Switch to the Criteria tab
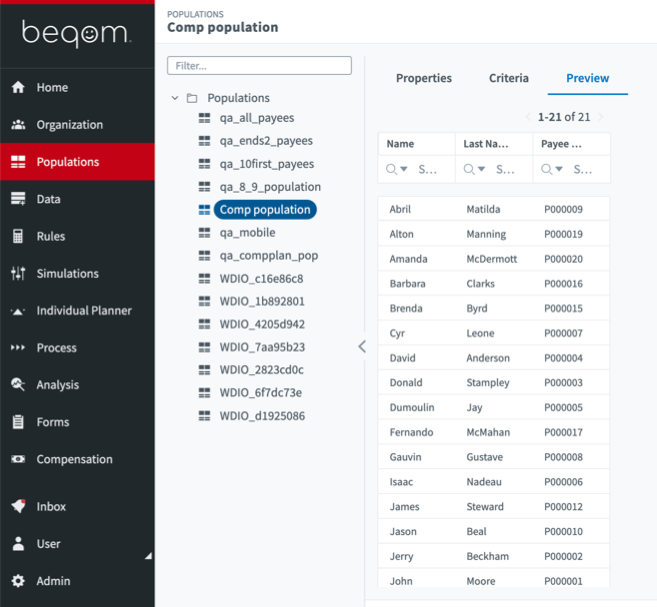657x607 pixels. pyautogui.click(x=509, y=78)
